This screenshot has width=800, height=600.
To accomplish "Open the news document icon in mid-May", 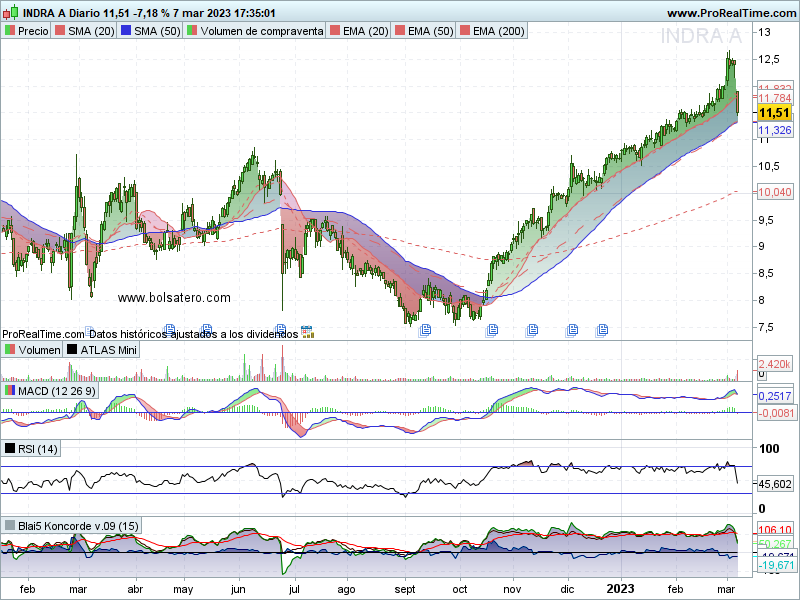I will [x=206, y=330].
